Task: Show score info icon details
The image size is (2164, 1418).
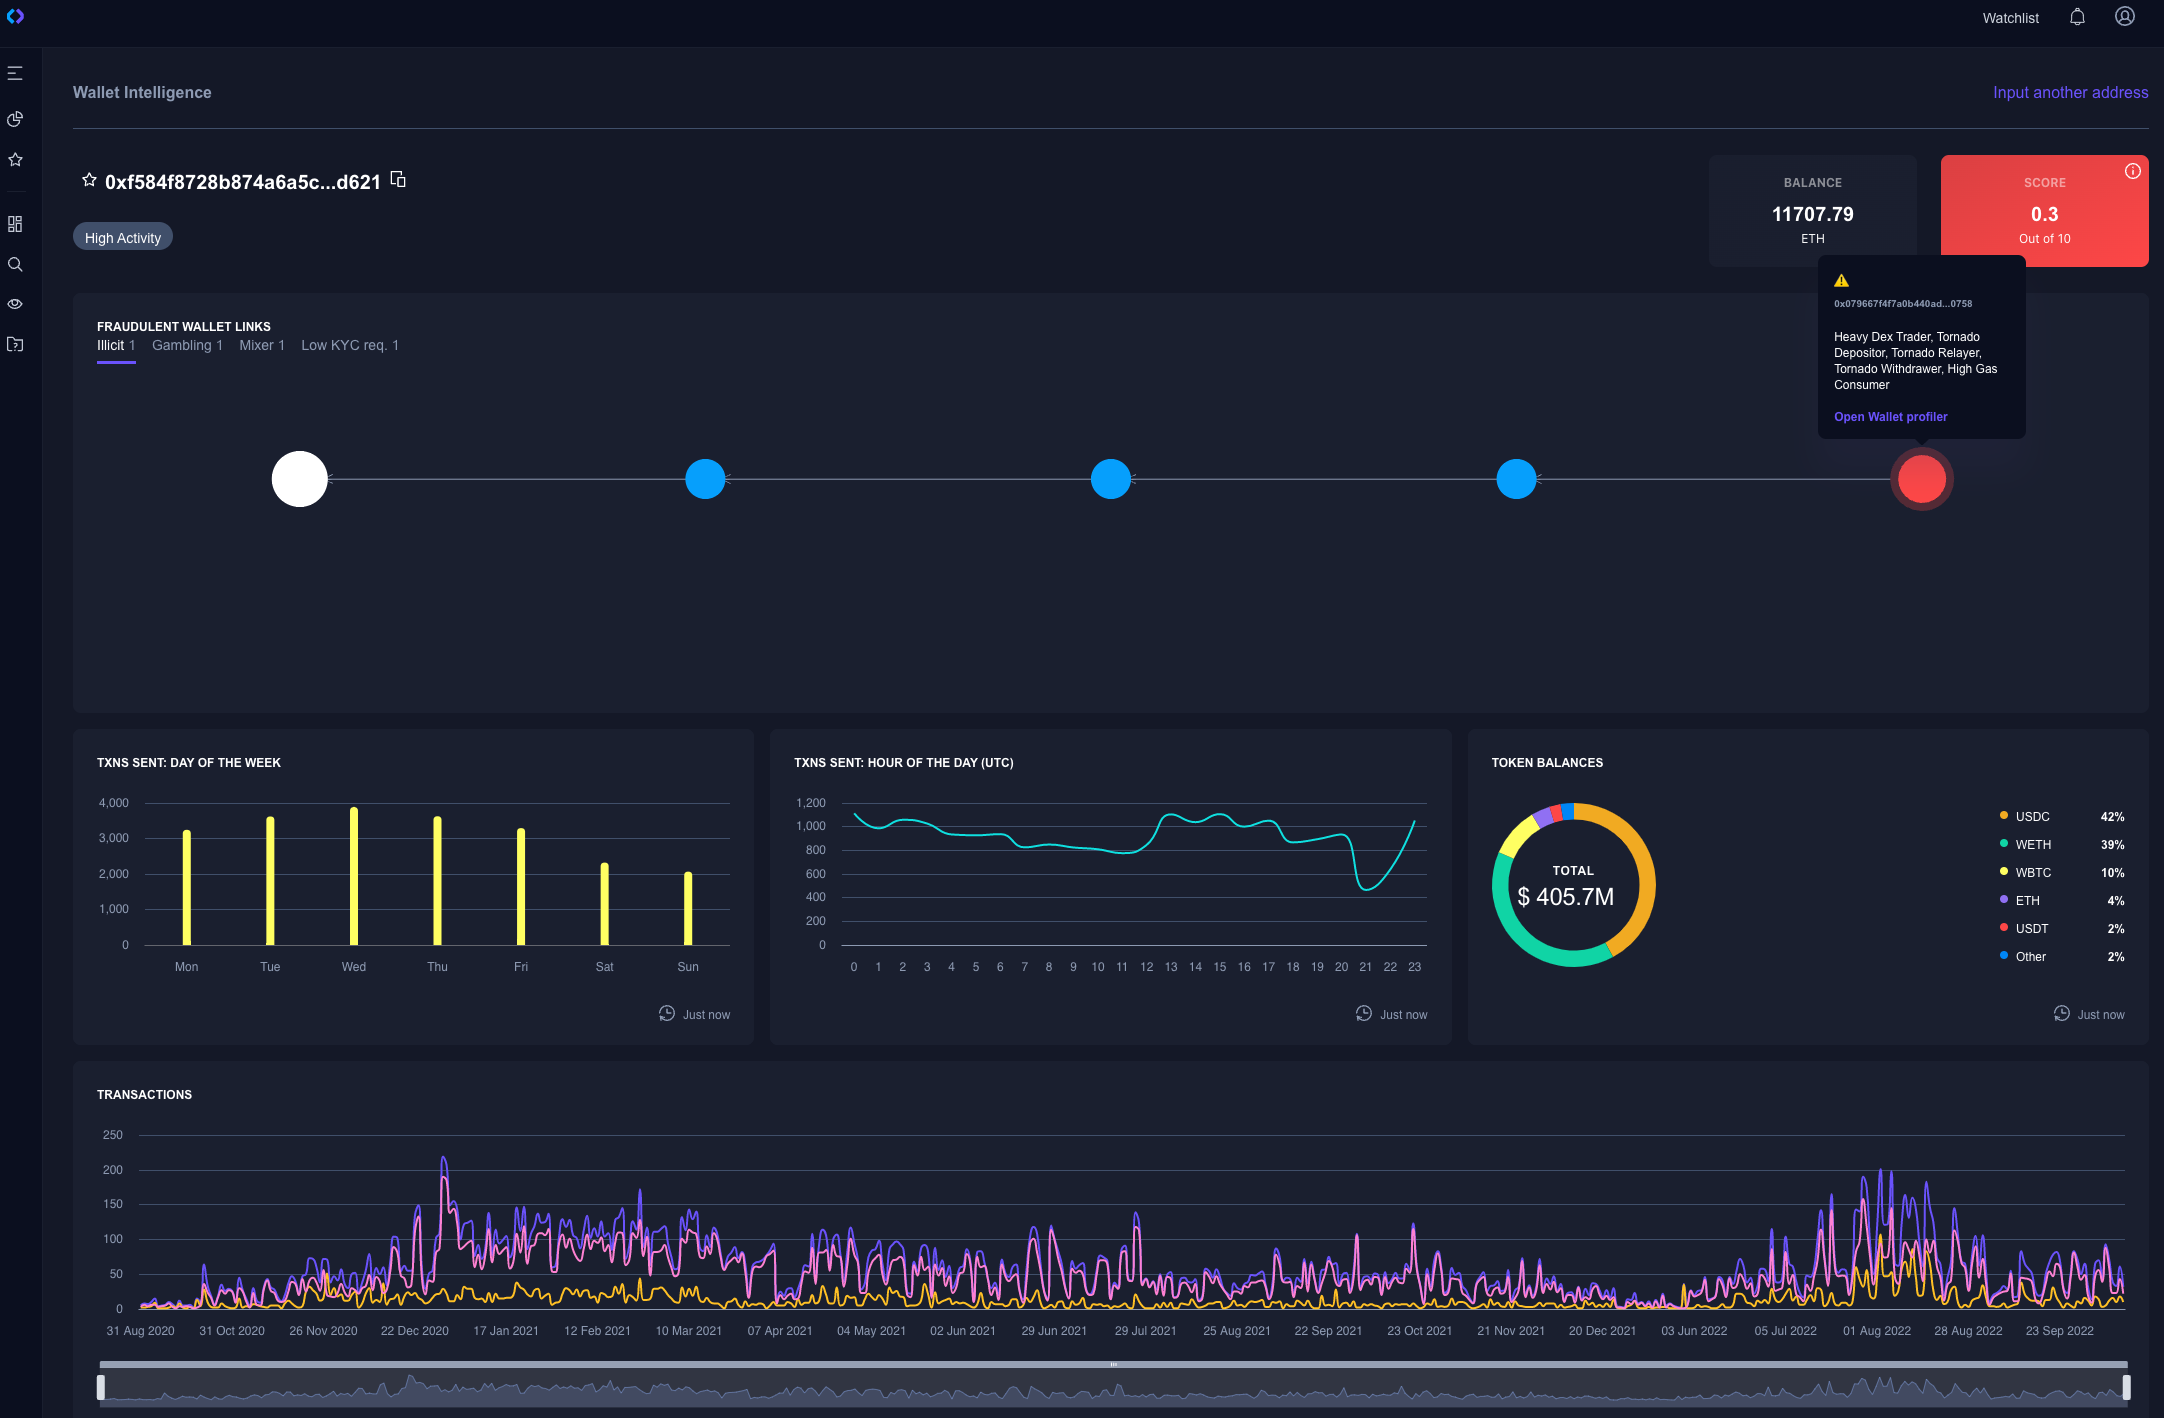Action: pos(2133,171)
